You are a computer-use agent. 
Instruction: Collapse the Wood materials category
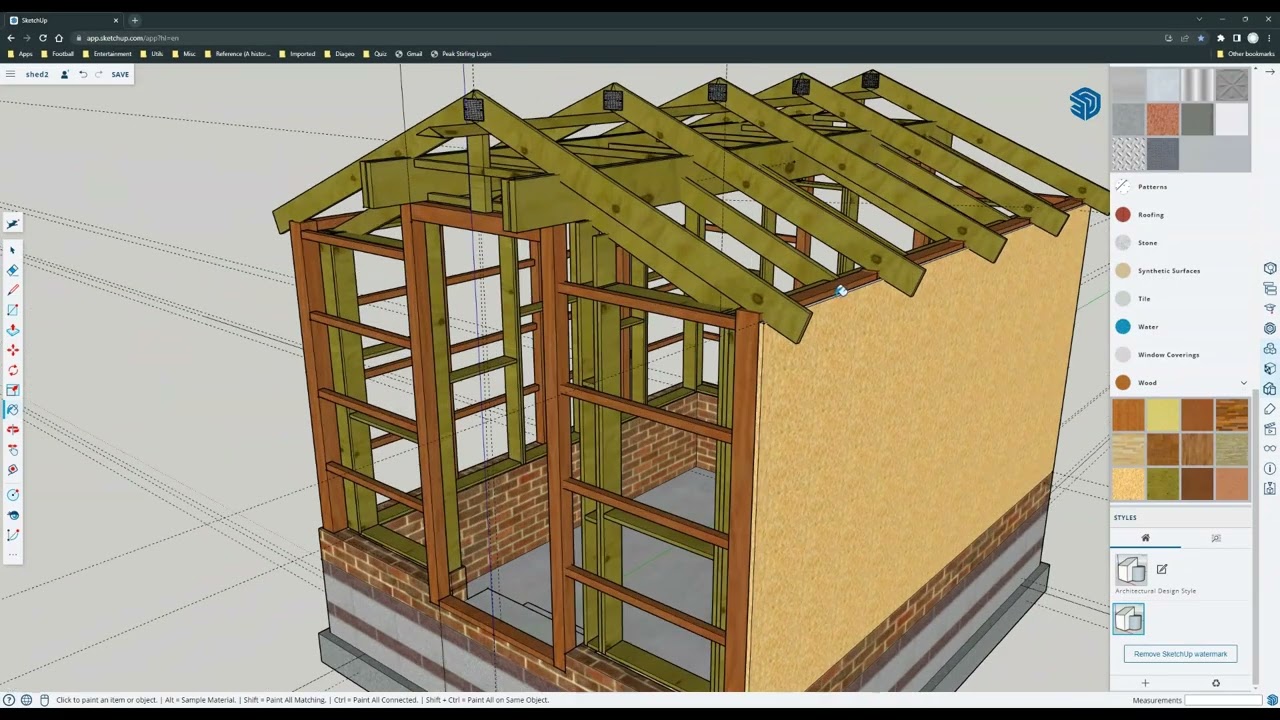(x=1244, y=383)
